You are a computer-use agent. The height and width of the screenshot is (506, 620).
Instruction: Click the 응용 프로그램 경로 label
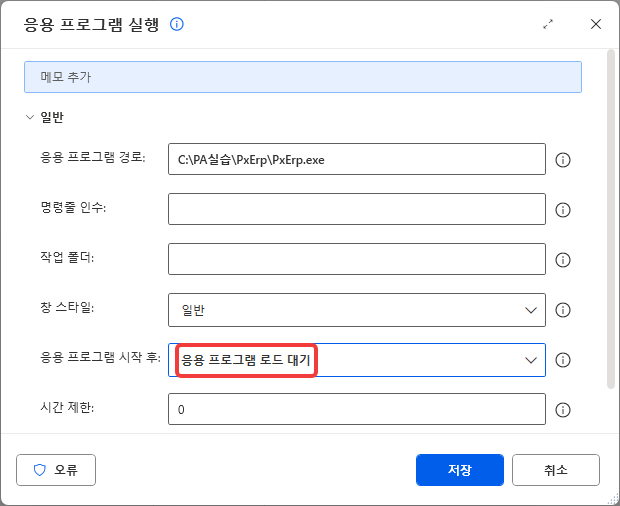93,157
